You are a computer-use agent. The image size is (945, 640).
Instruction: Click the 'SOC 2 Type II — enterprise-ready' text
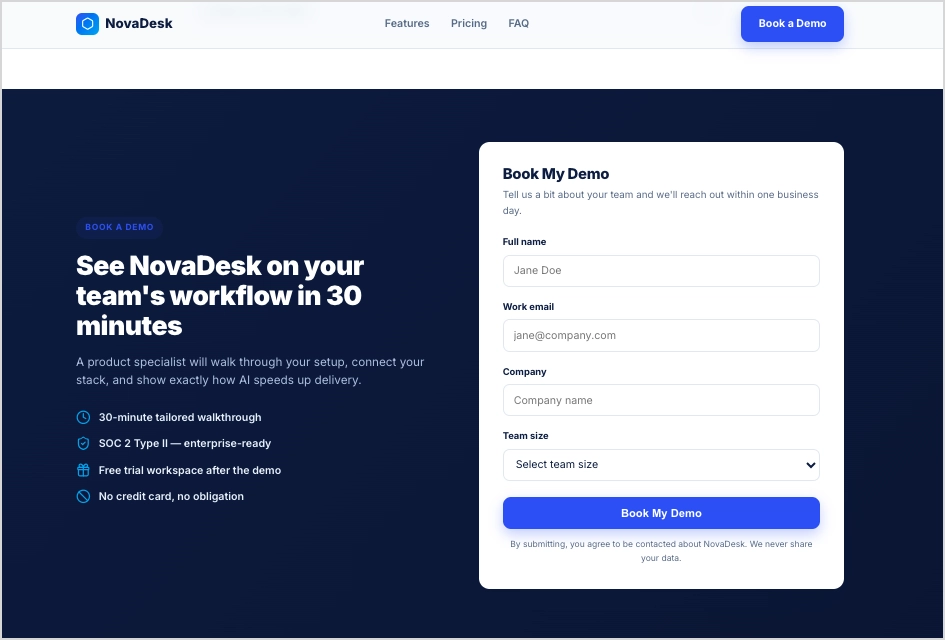[185, 444]
